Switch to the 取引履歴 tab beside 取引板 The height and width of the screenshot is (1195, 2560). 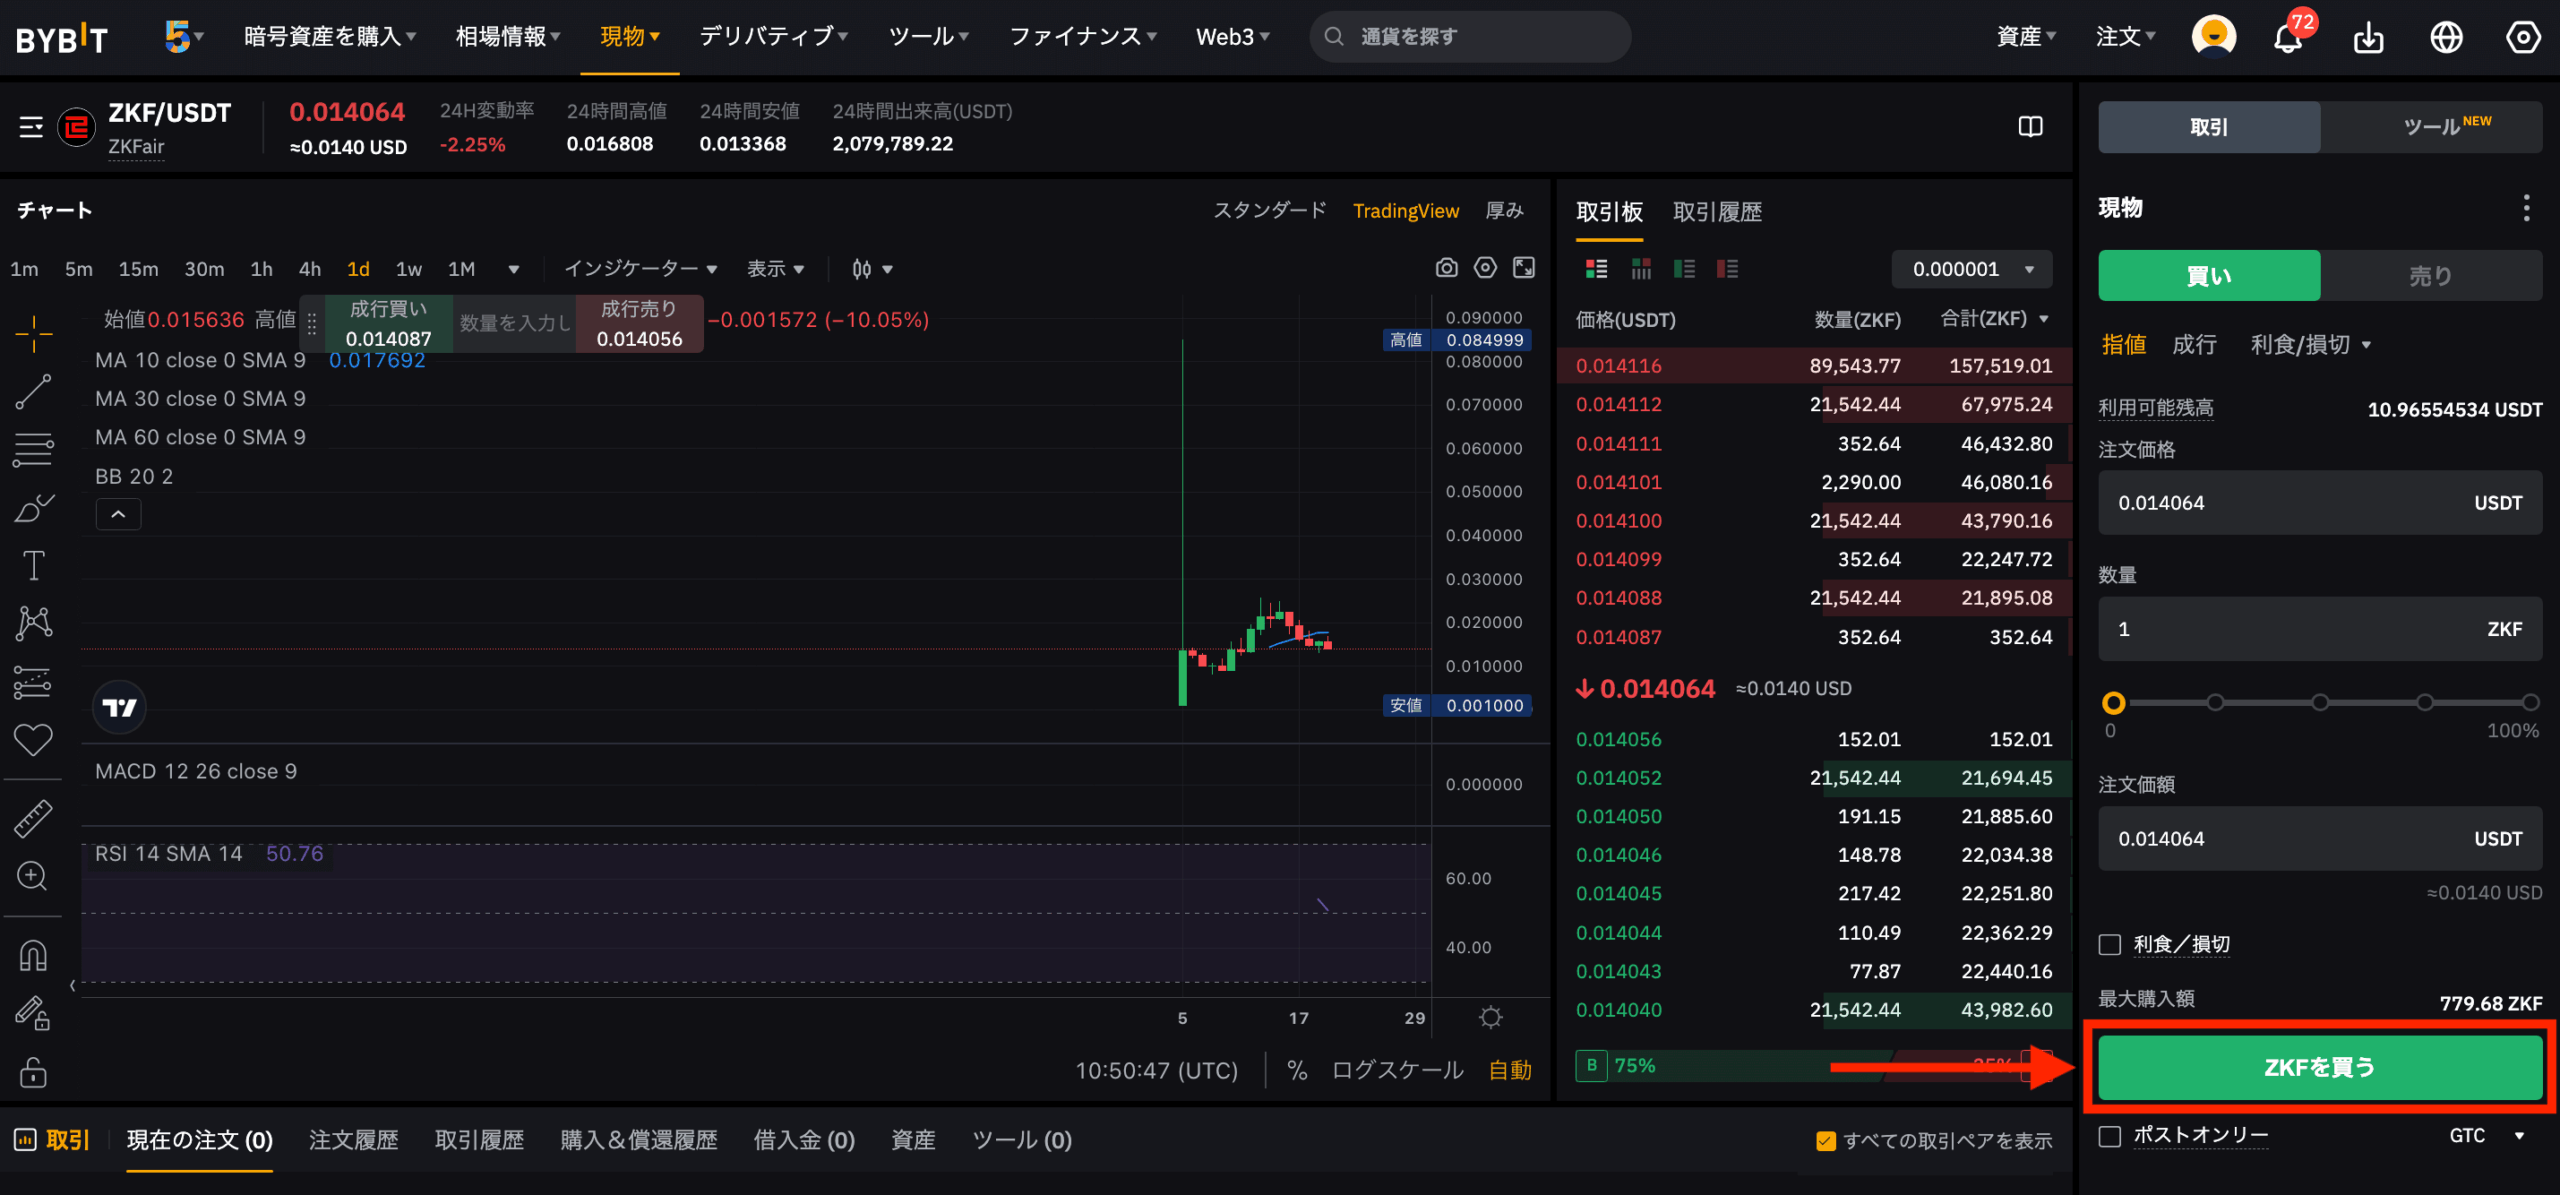(1717, 212)
